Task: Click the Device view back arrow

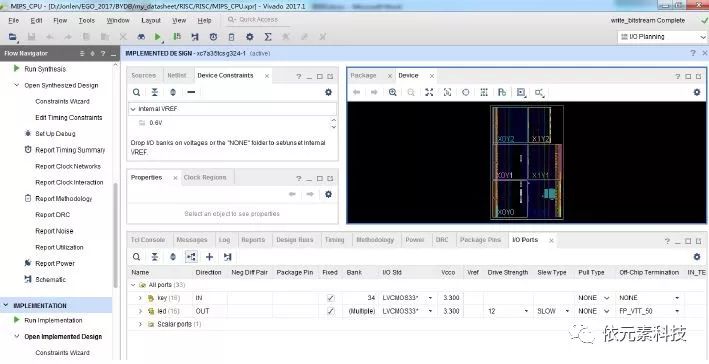Action: pos(356,92)
